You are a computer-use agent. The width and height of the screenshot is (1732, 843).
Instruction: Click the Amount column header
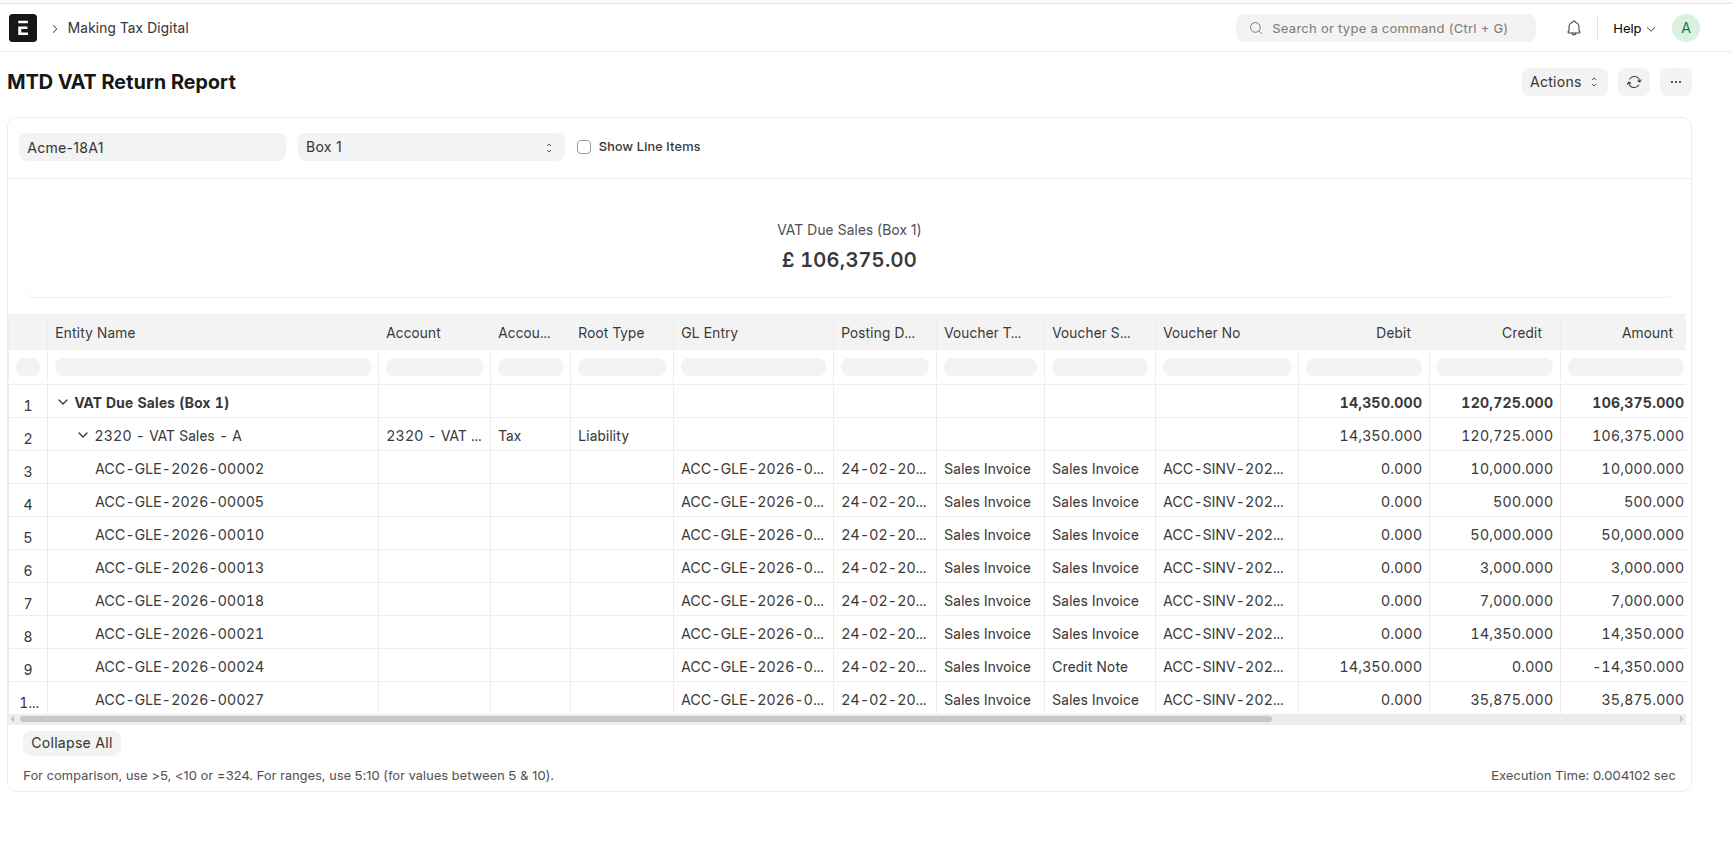click(1624, 333)
